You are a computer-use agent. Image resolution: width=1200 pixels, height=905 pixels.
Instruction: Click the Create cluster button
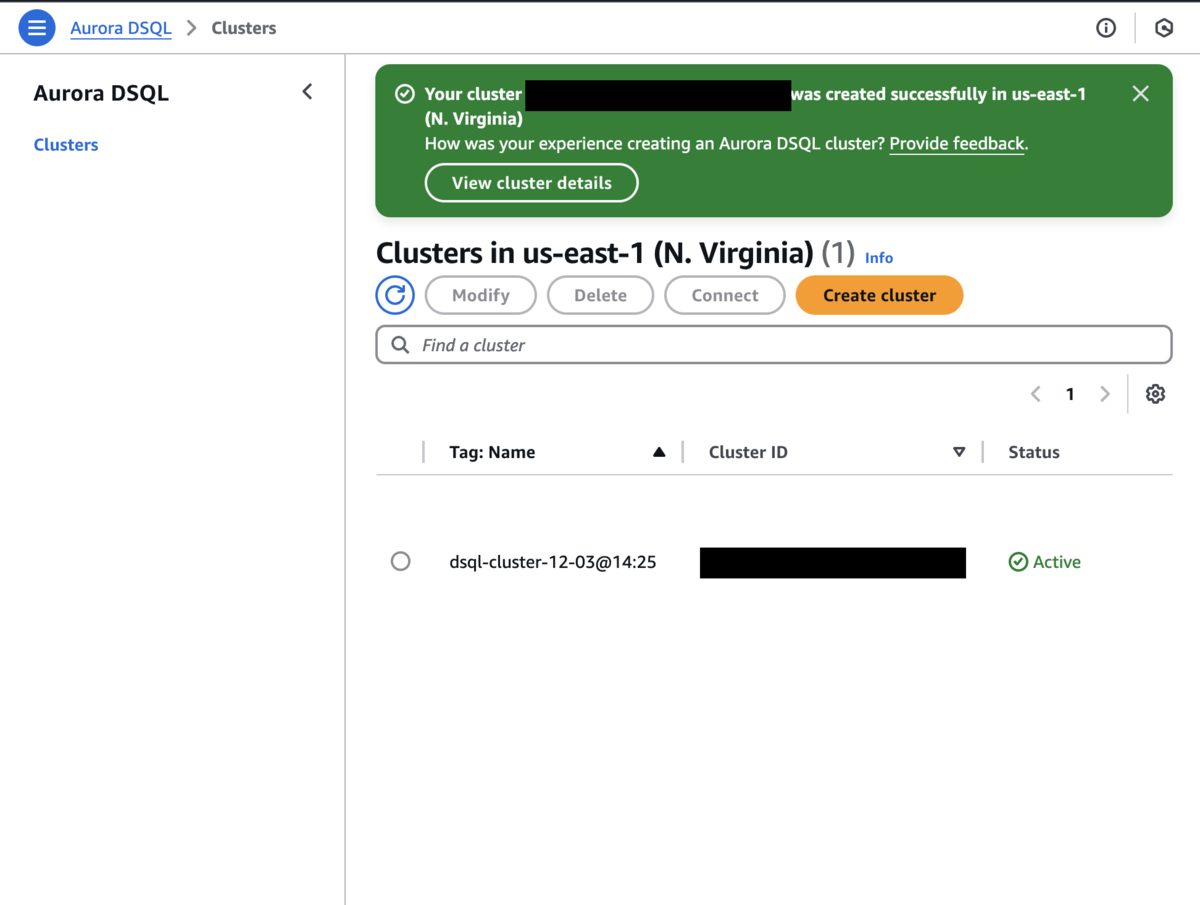(x=879, y=295)
